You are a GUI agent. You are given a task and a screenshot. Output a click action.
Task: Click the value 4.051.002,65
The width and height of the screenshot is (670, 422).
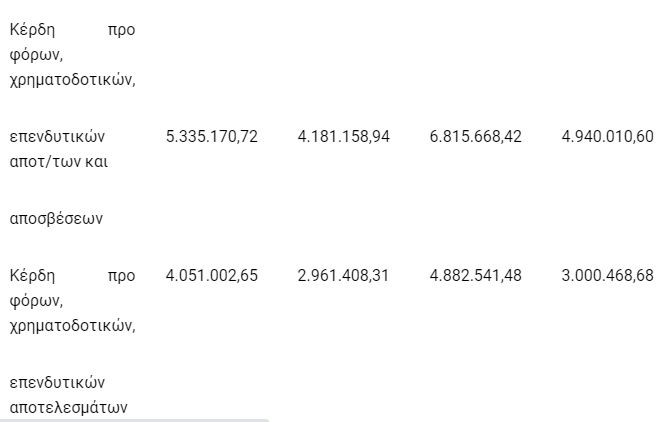(212, 275)
